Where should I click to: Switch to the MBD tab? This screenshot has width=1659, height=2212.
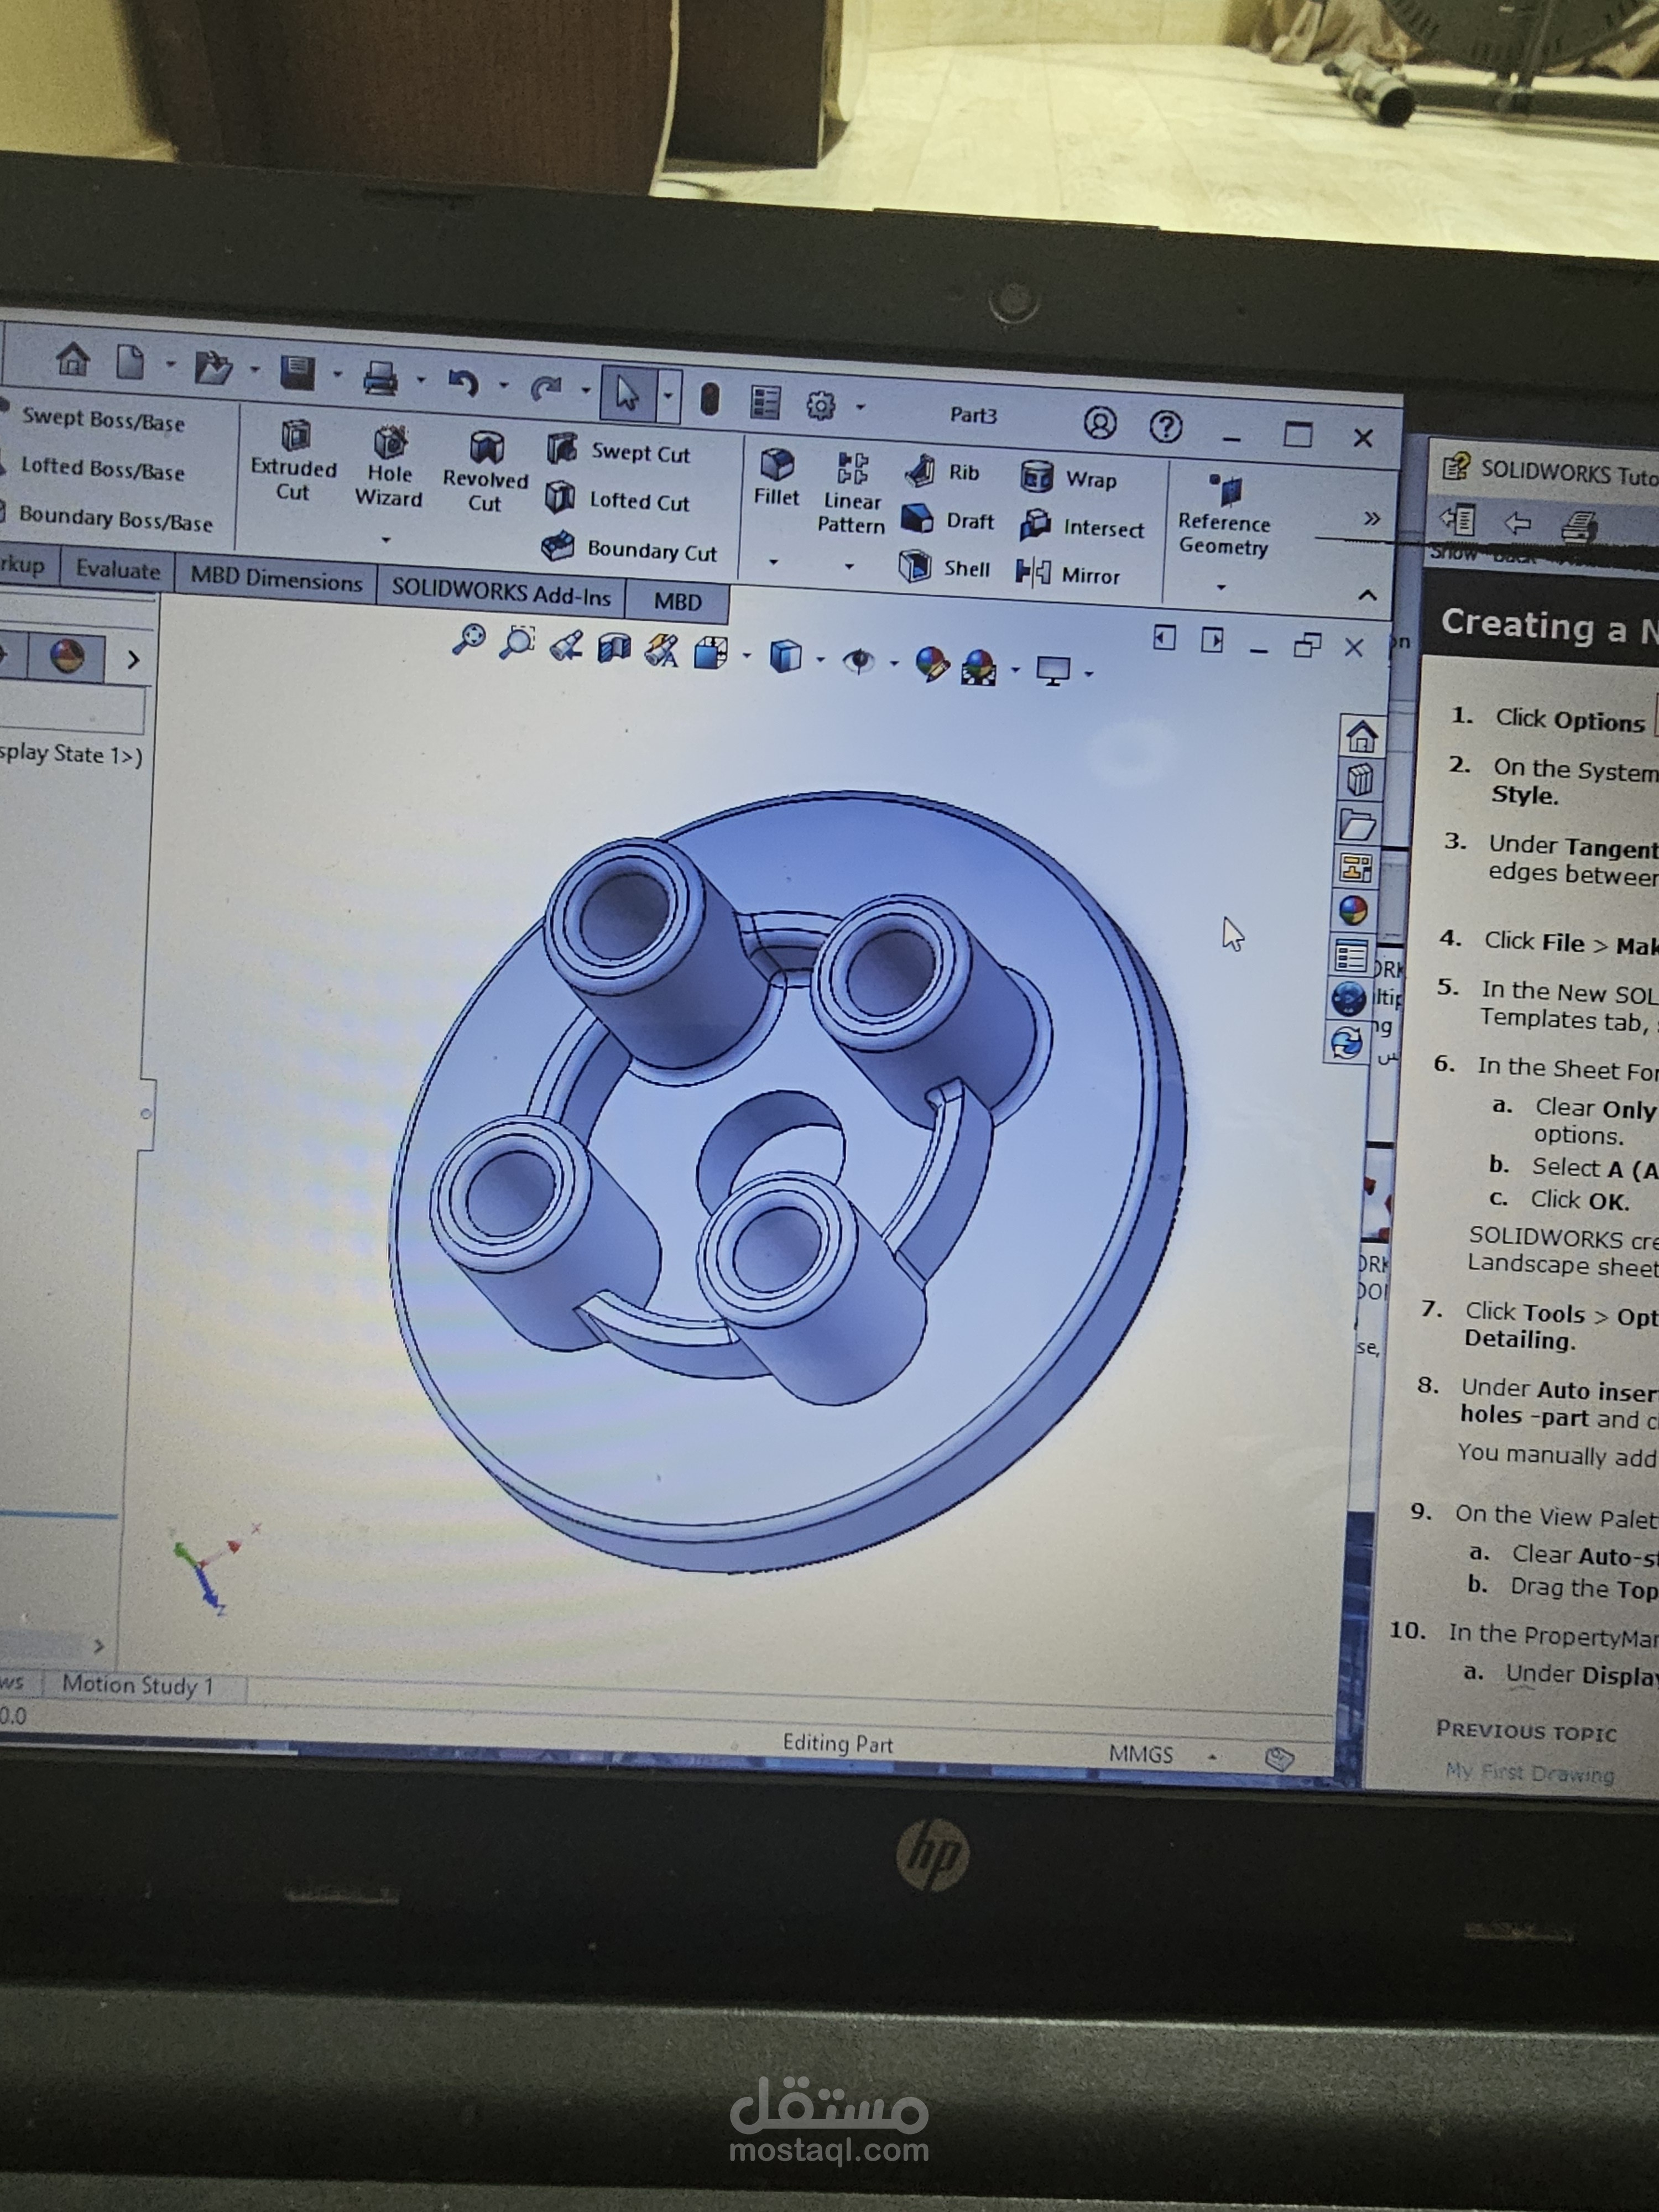(677, 601)
